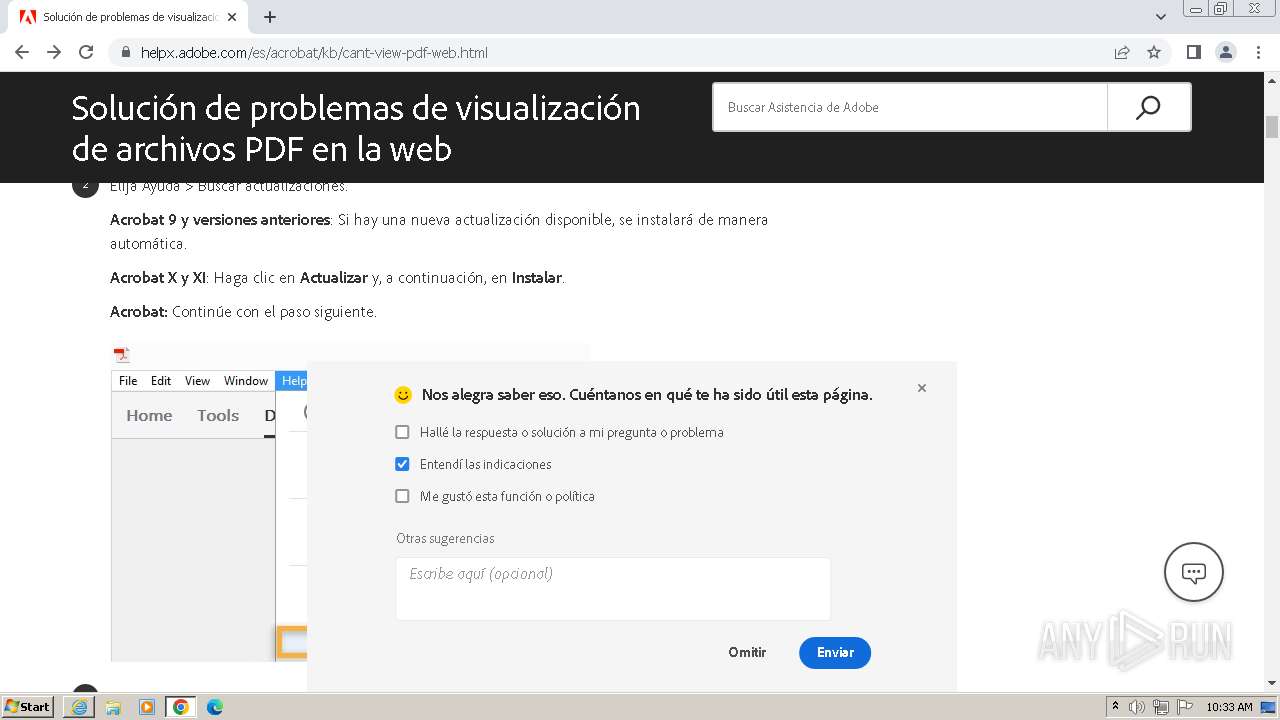This screenshot has height=720, width=1280.
Task: Click the Escribe aquí (opcional) text box
Action: coord(613,589)
